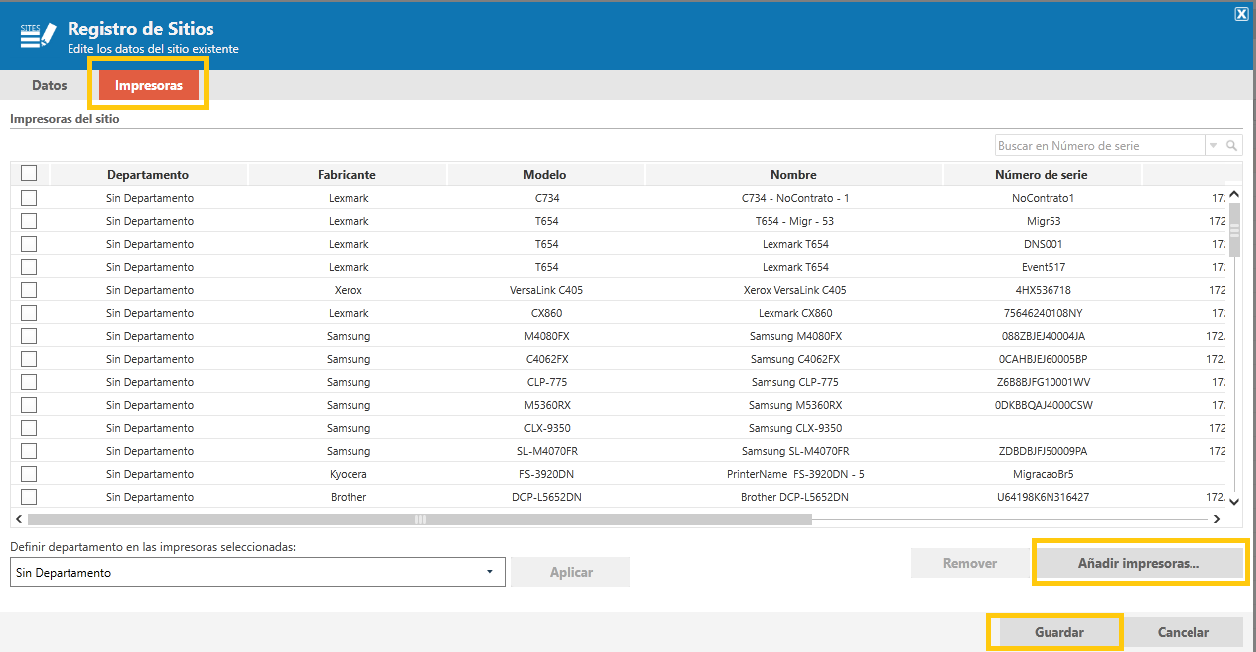The image size is (1256, 652).
Task: Sort by the Fabricante column header
Action: 347,175
